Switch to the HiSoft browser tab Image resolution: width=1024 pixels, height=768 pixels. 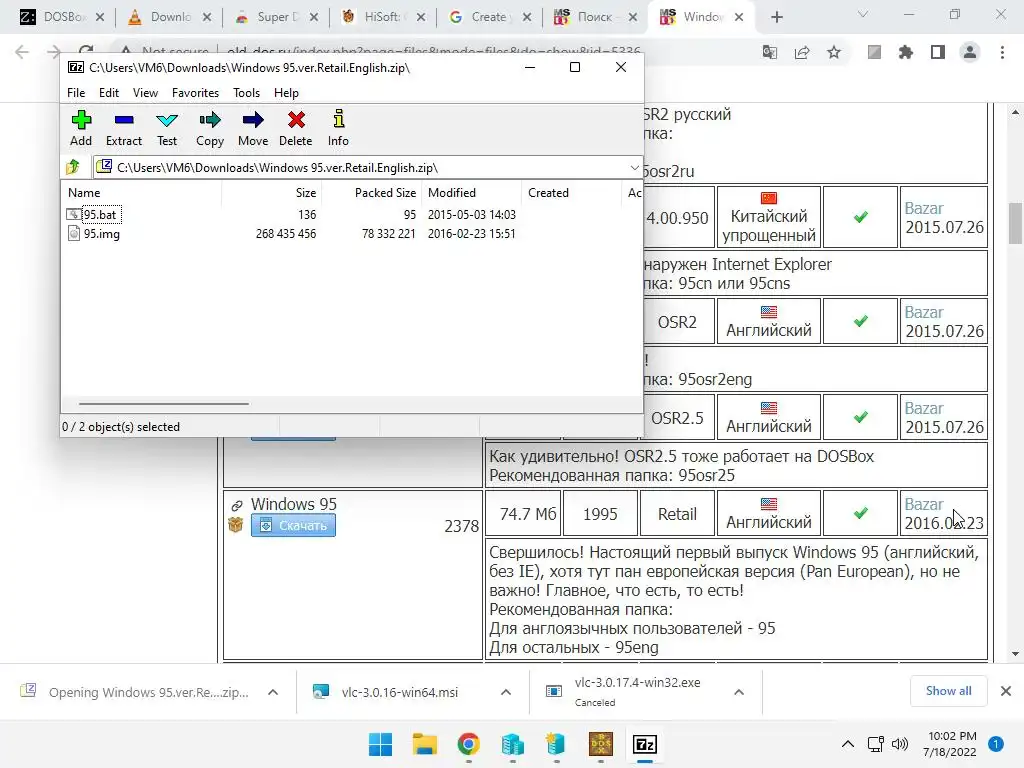pyautogui.click(x=384, y=17)
